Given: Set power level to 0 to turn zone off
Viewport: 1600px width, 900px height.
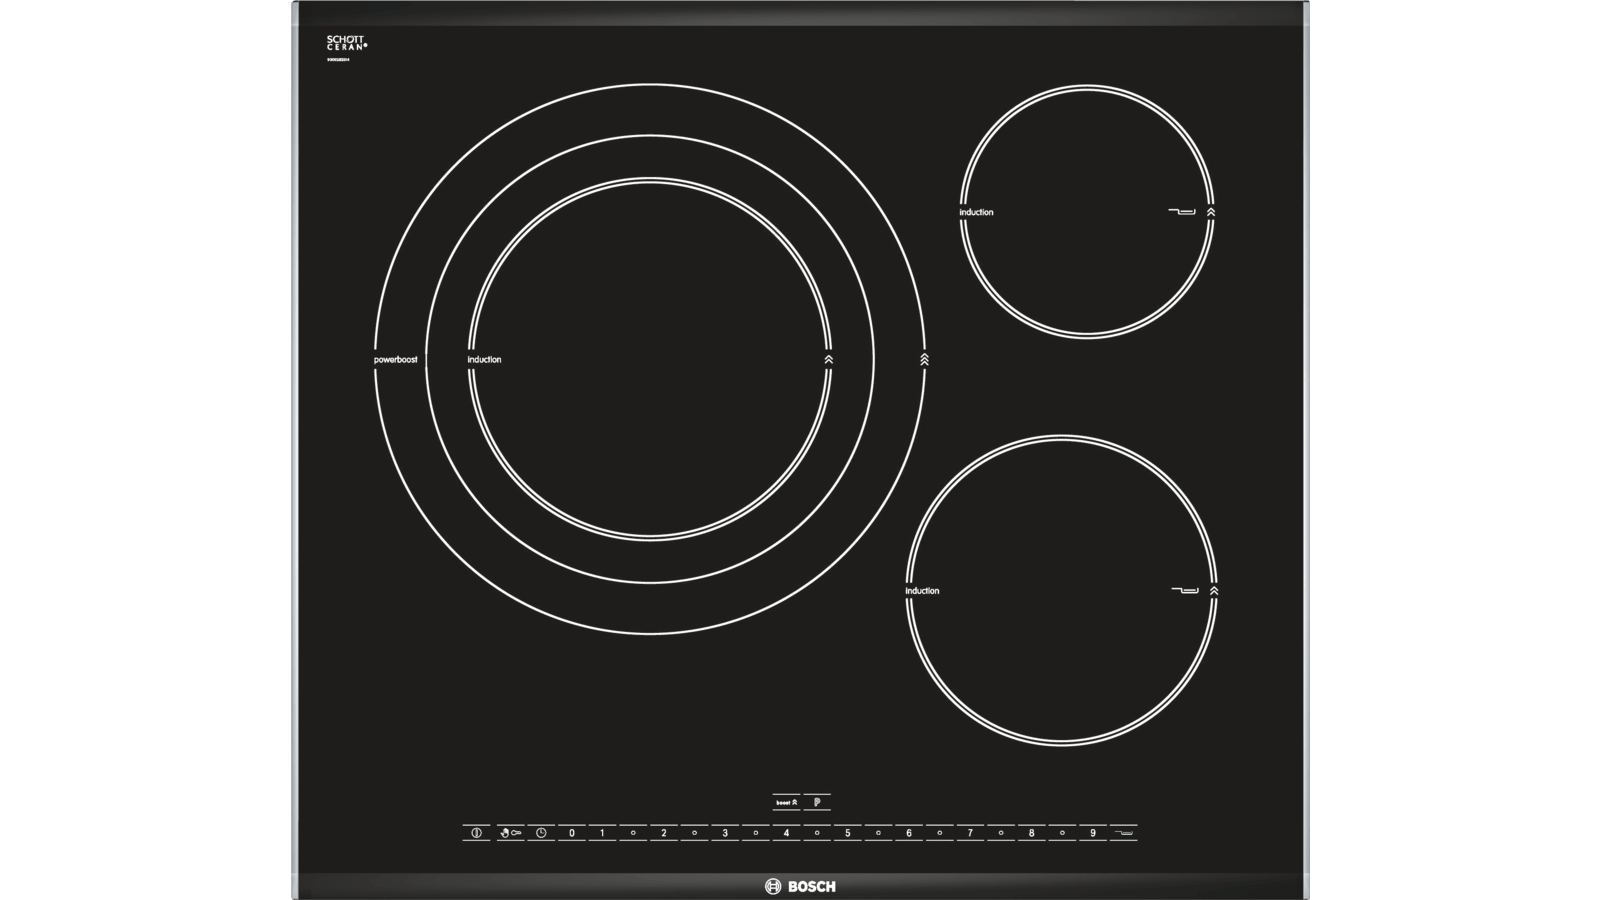Looking at the screenshot, I should pyautogui.click(x=572, y=832).
